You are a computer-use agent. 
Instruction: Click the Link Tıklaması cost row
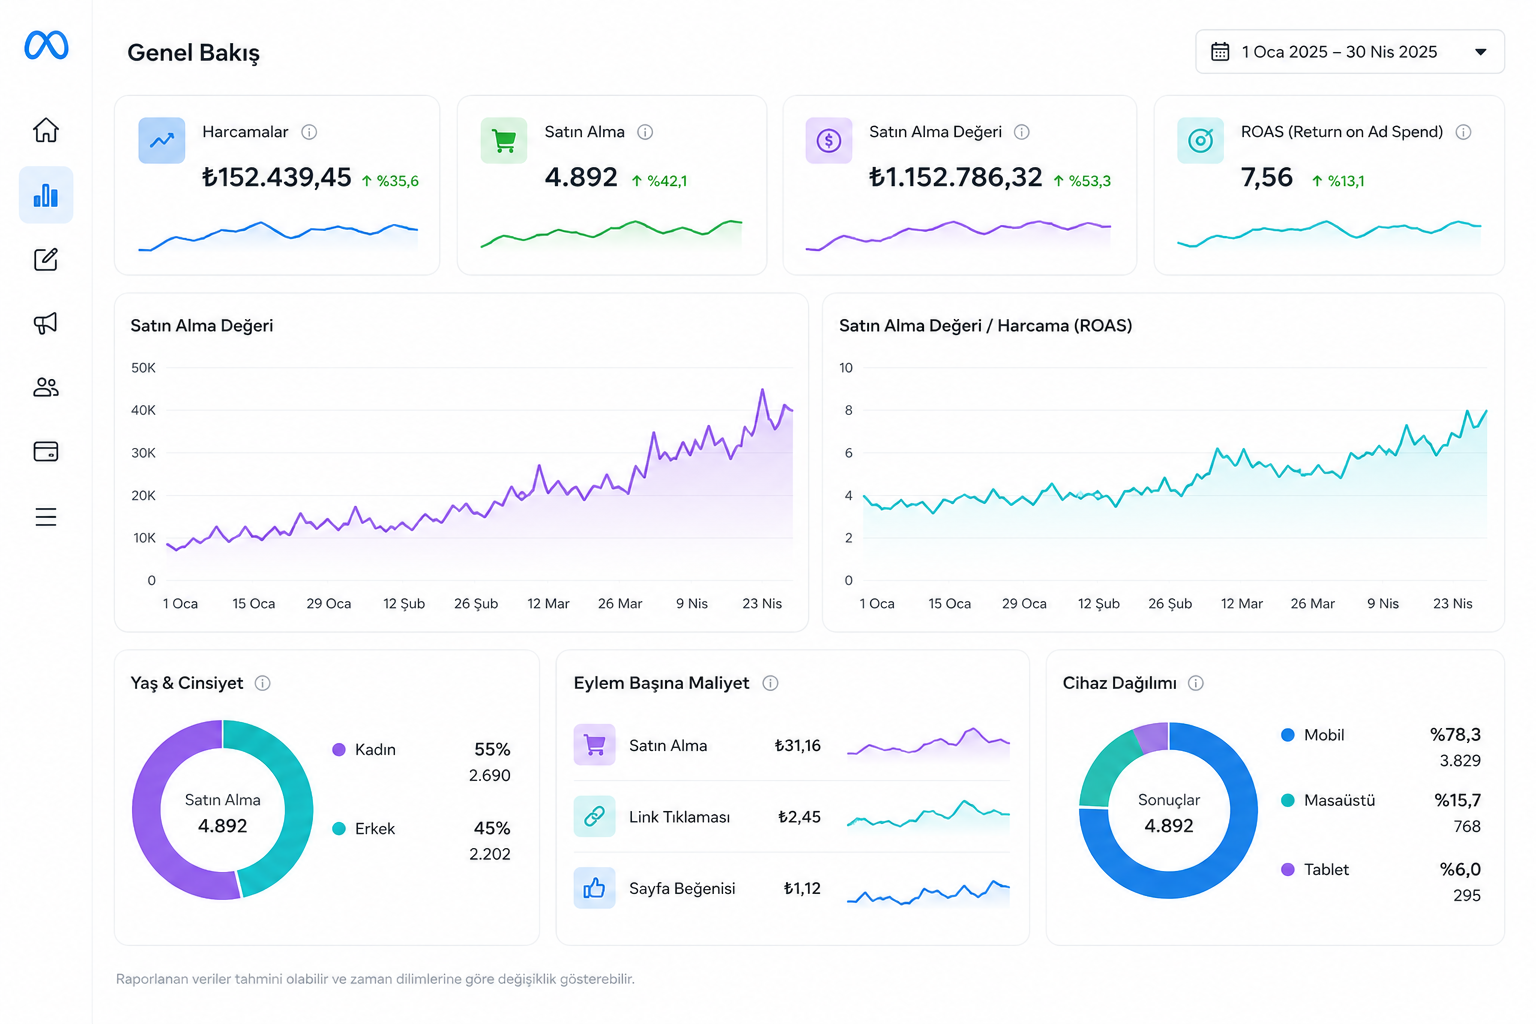[x=792, y=817]
